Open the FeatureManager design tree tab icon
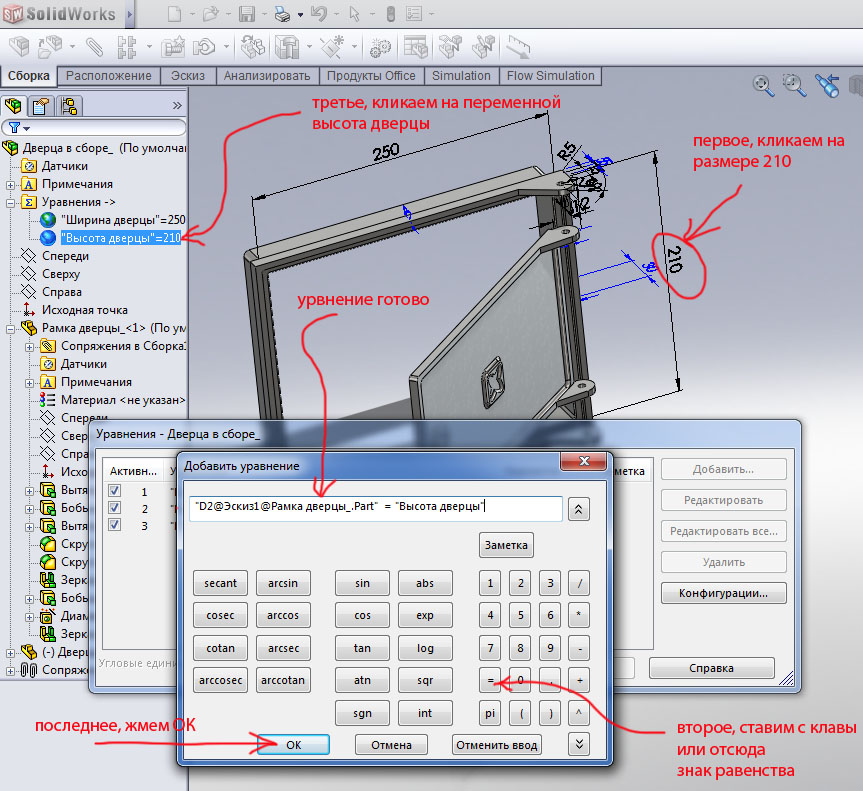This screenshot has width=863, height=791. tap(14, 106)
